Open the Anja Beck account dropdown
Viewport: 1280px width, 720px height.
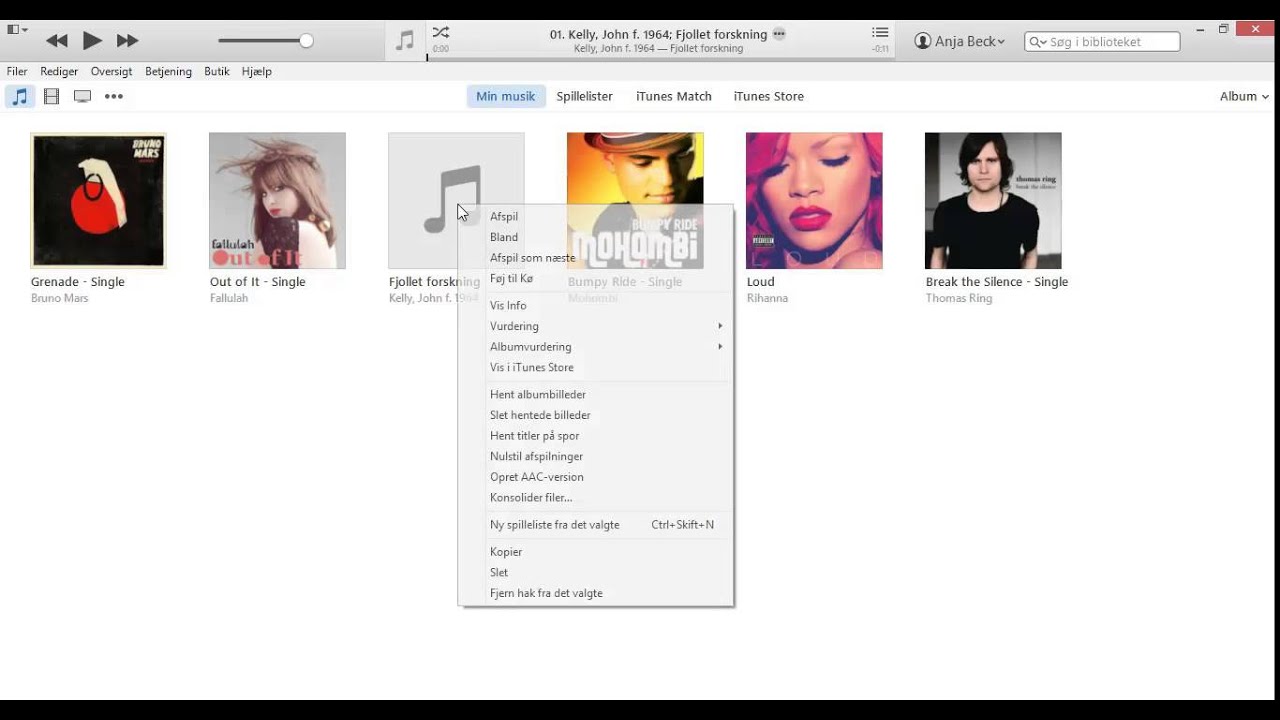pyautogui.click(x=960, y=41)
